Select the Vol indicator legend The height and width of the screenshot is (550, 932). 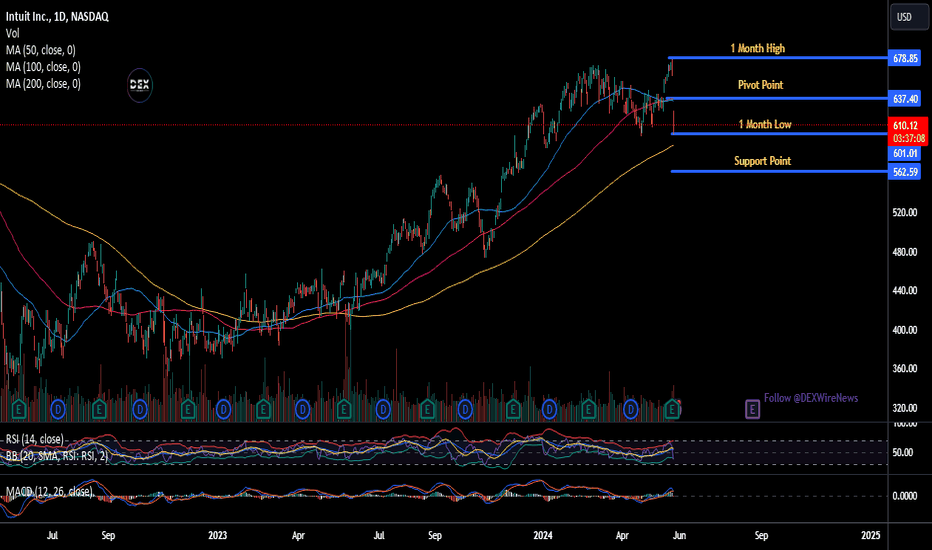pos(12,33)
